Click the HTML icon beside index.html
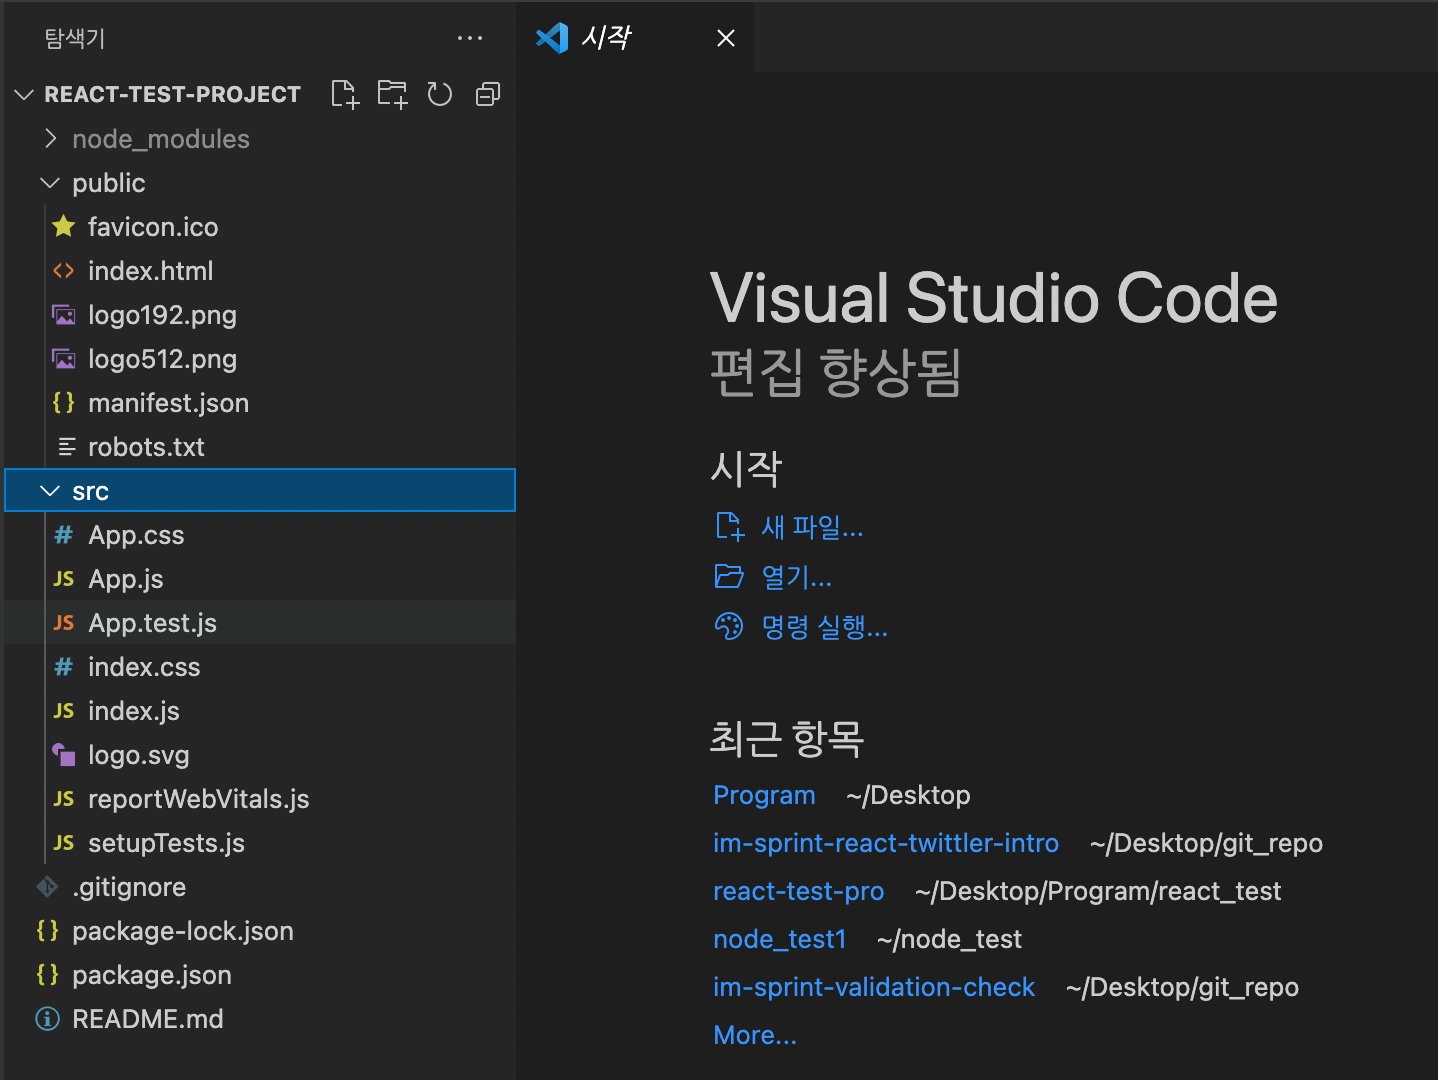Screen dimensions: 1438x1080 coord(64,271)
